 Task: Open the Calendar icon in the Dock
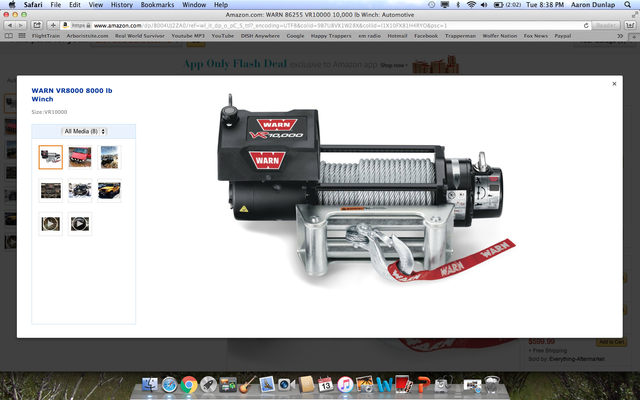324,384
